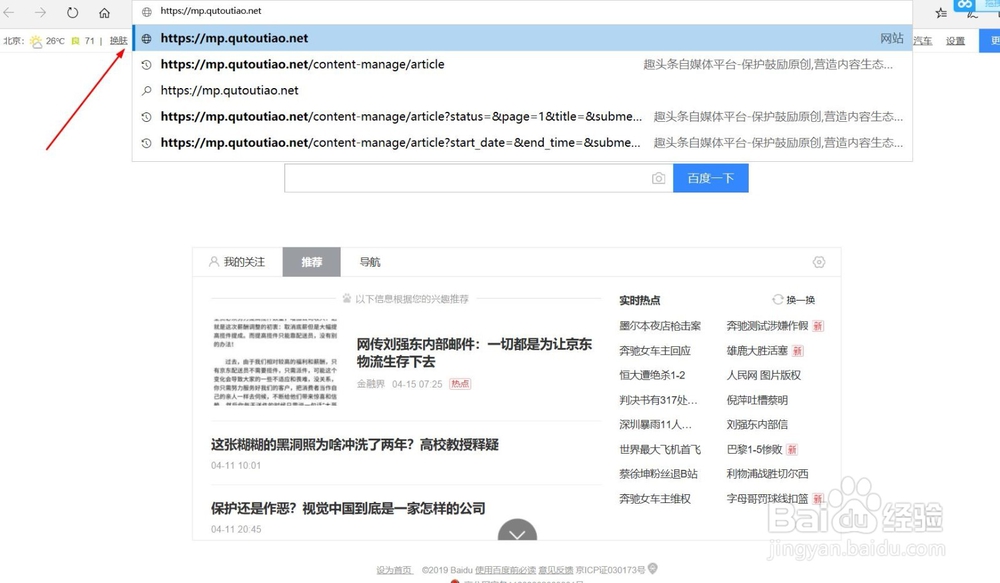The image size is (1000, 583).
Task: Refresh hot topics with 换一换
Action: (x=794, y=300)
